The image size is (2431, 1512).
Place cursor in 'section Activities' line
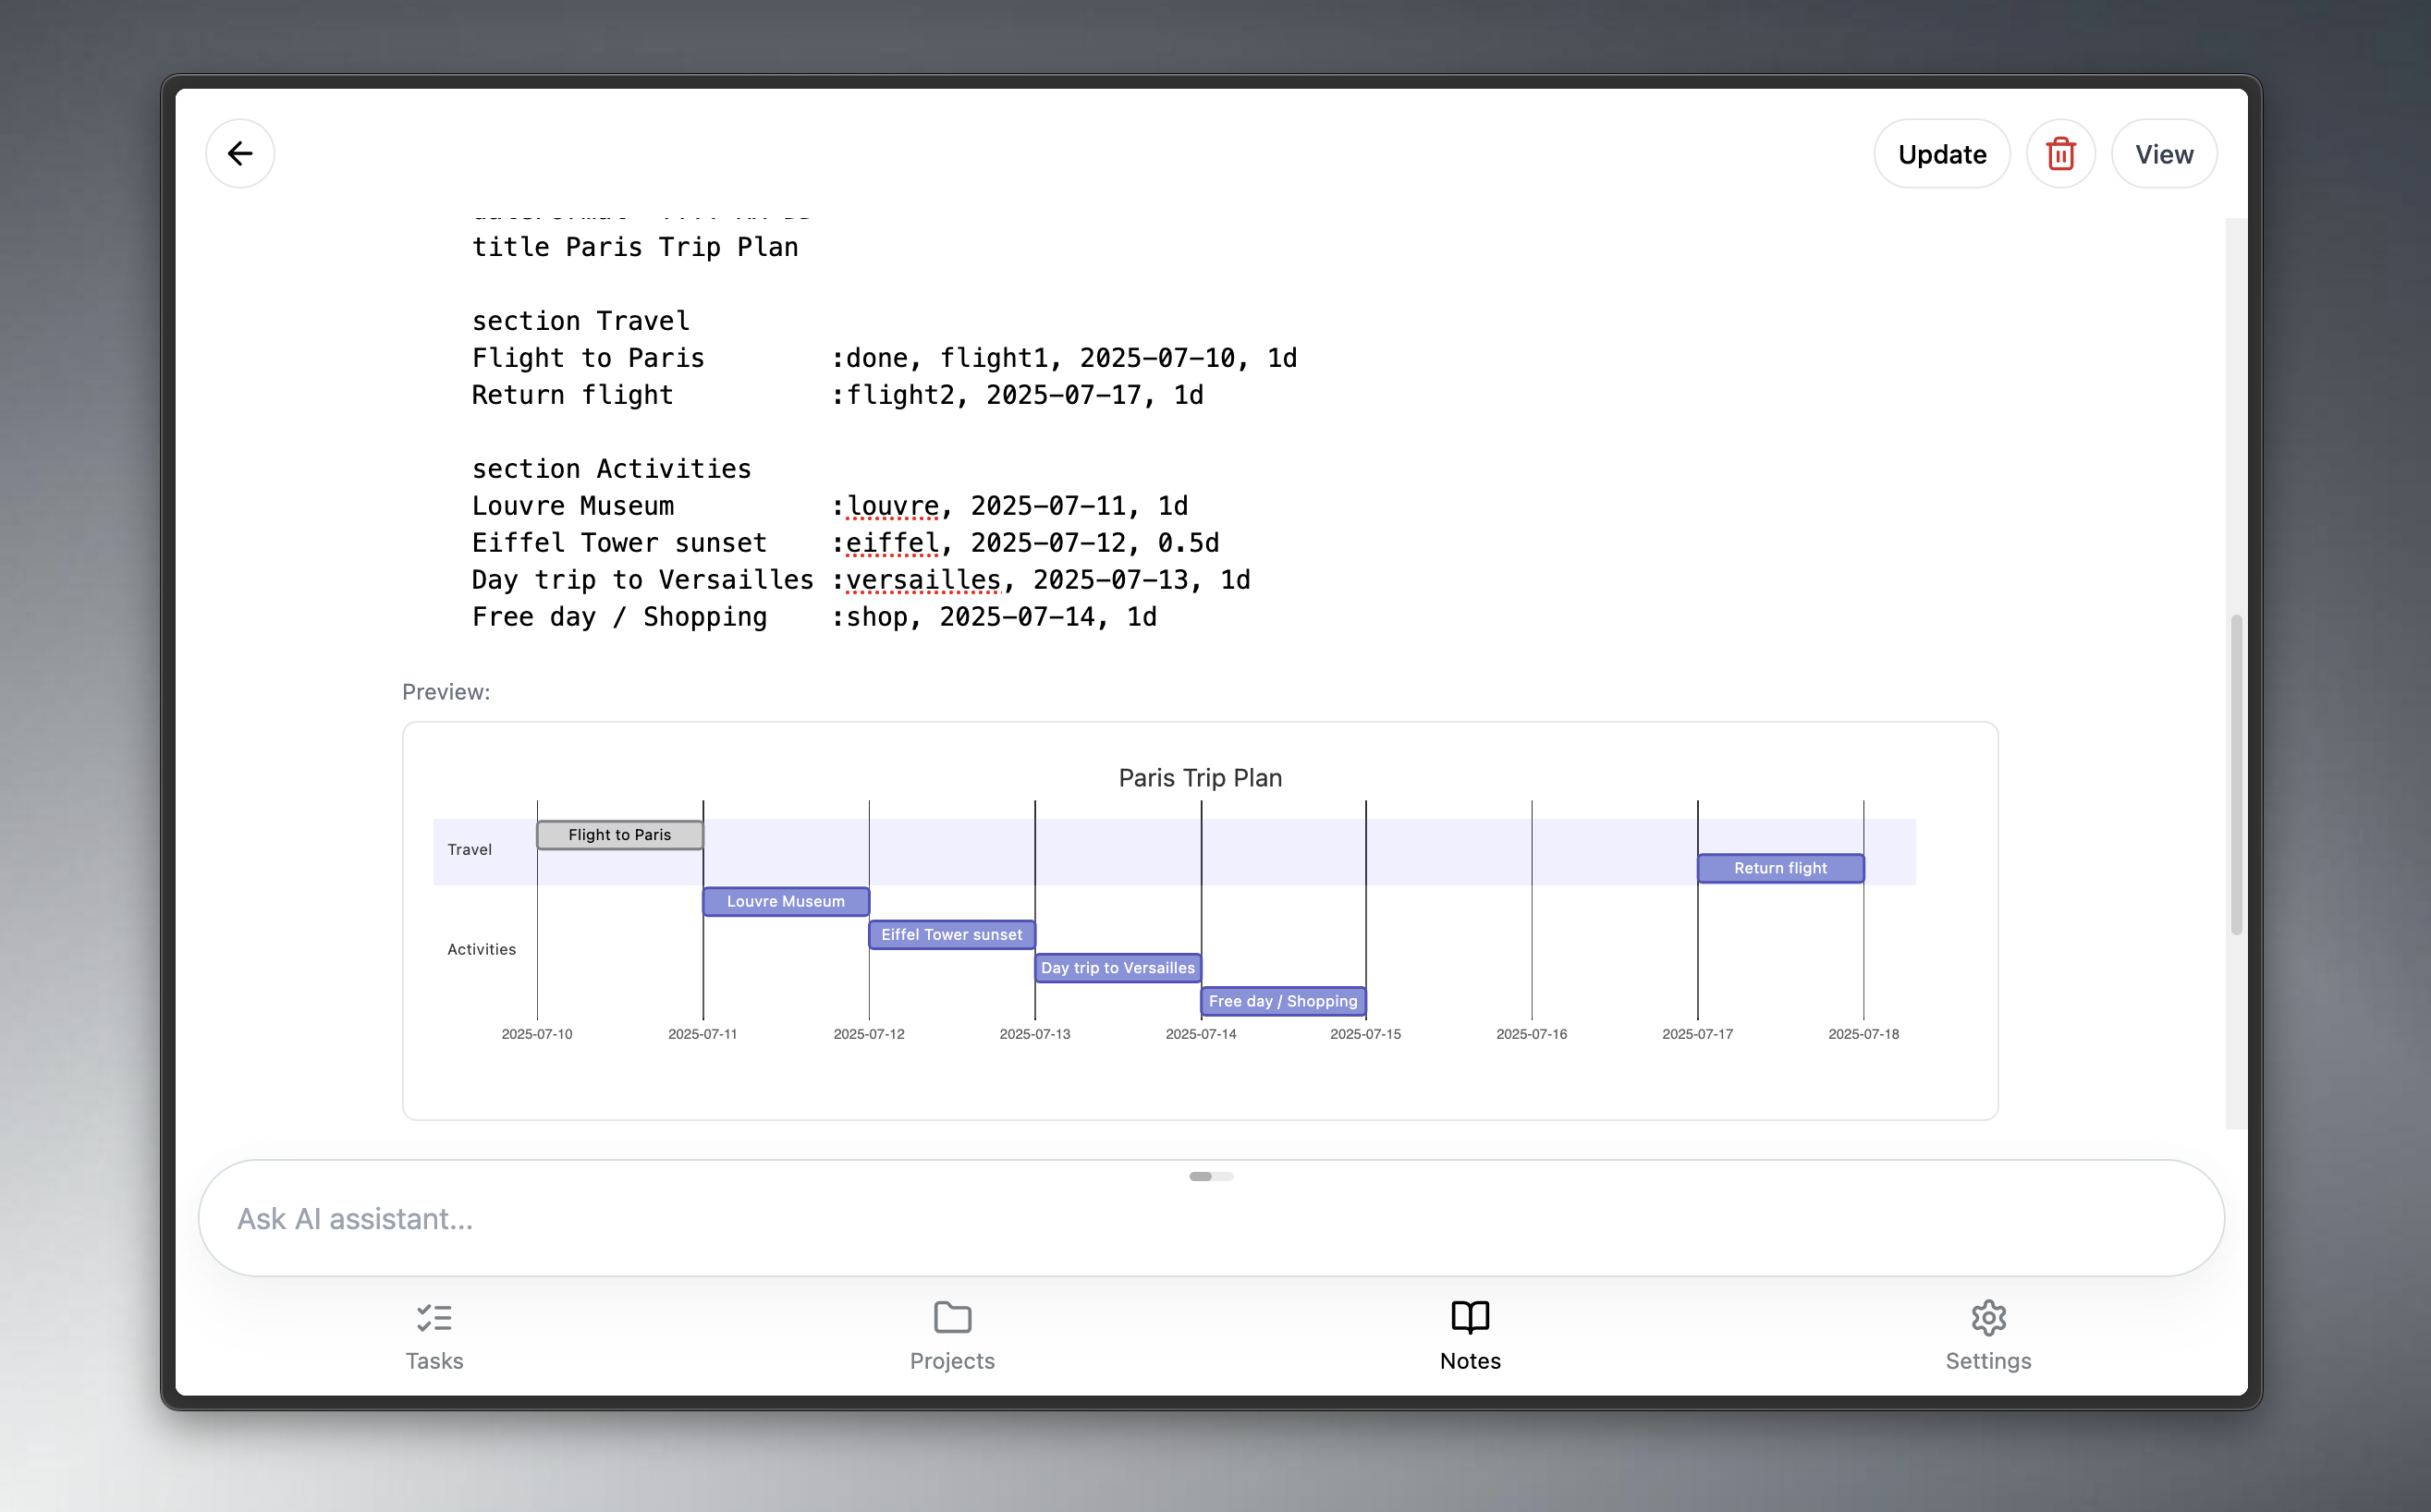(611, 468)
